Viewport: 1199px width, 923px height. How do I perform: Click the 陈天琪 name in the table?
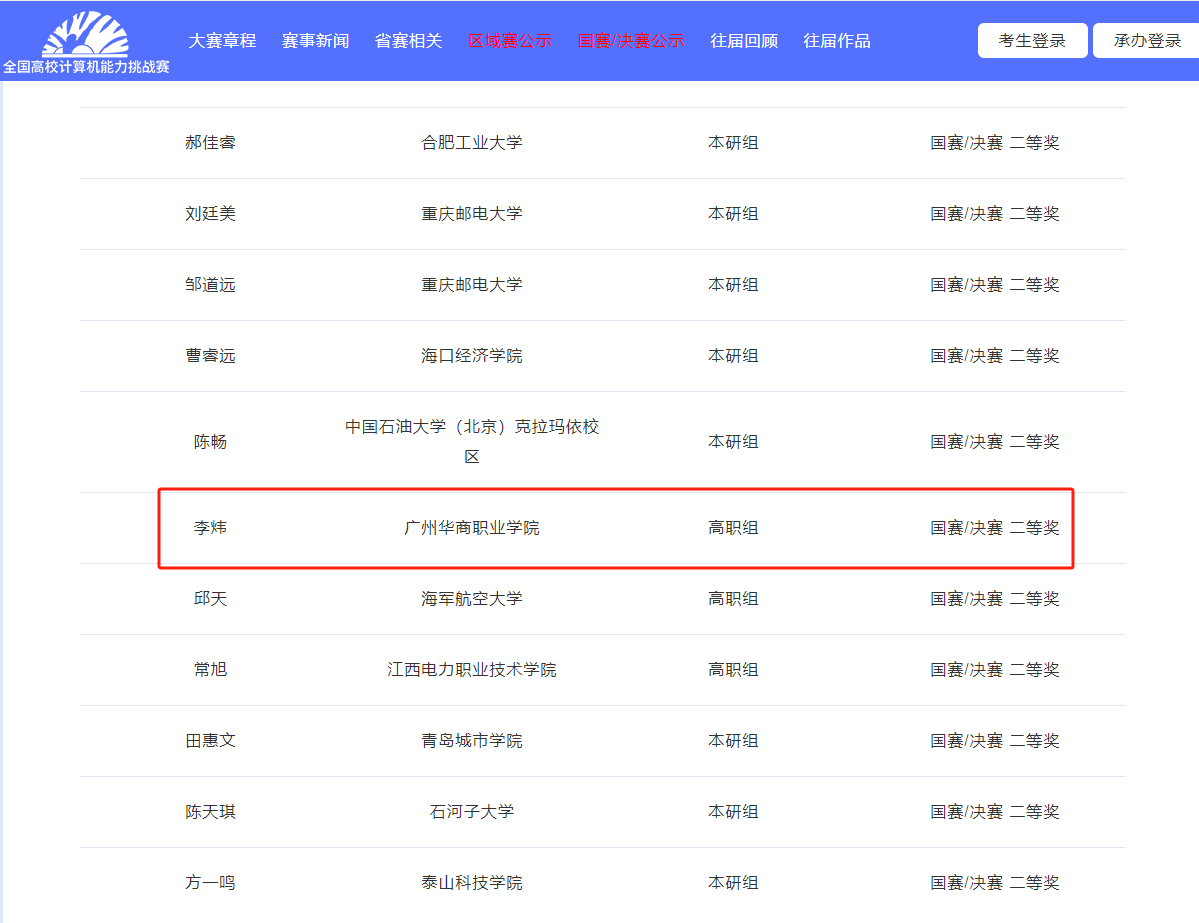pos(210,811)
